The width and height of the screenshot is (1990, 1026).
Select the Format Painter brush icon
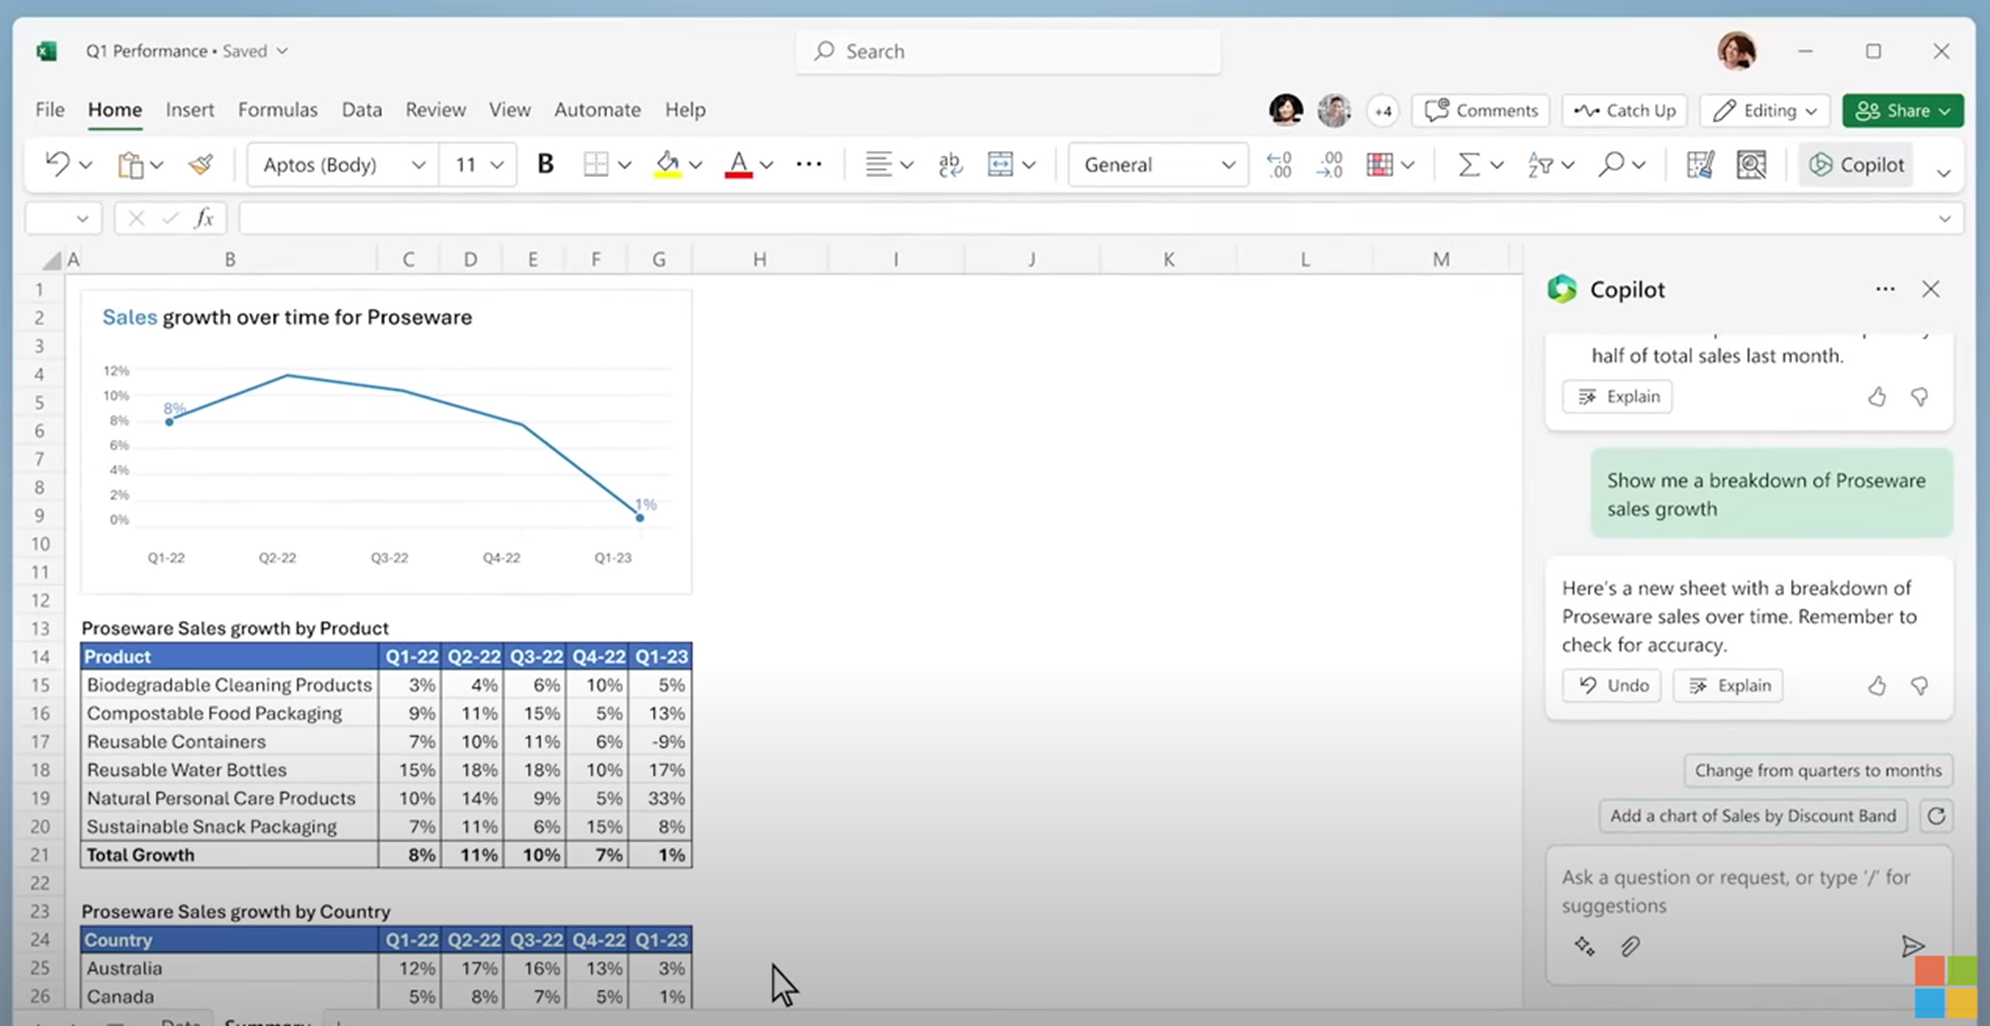201,165
